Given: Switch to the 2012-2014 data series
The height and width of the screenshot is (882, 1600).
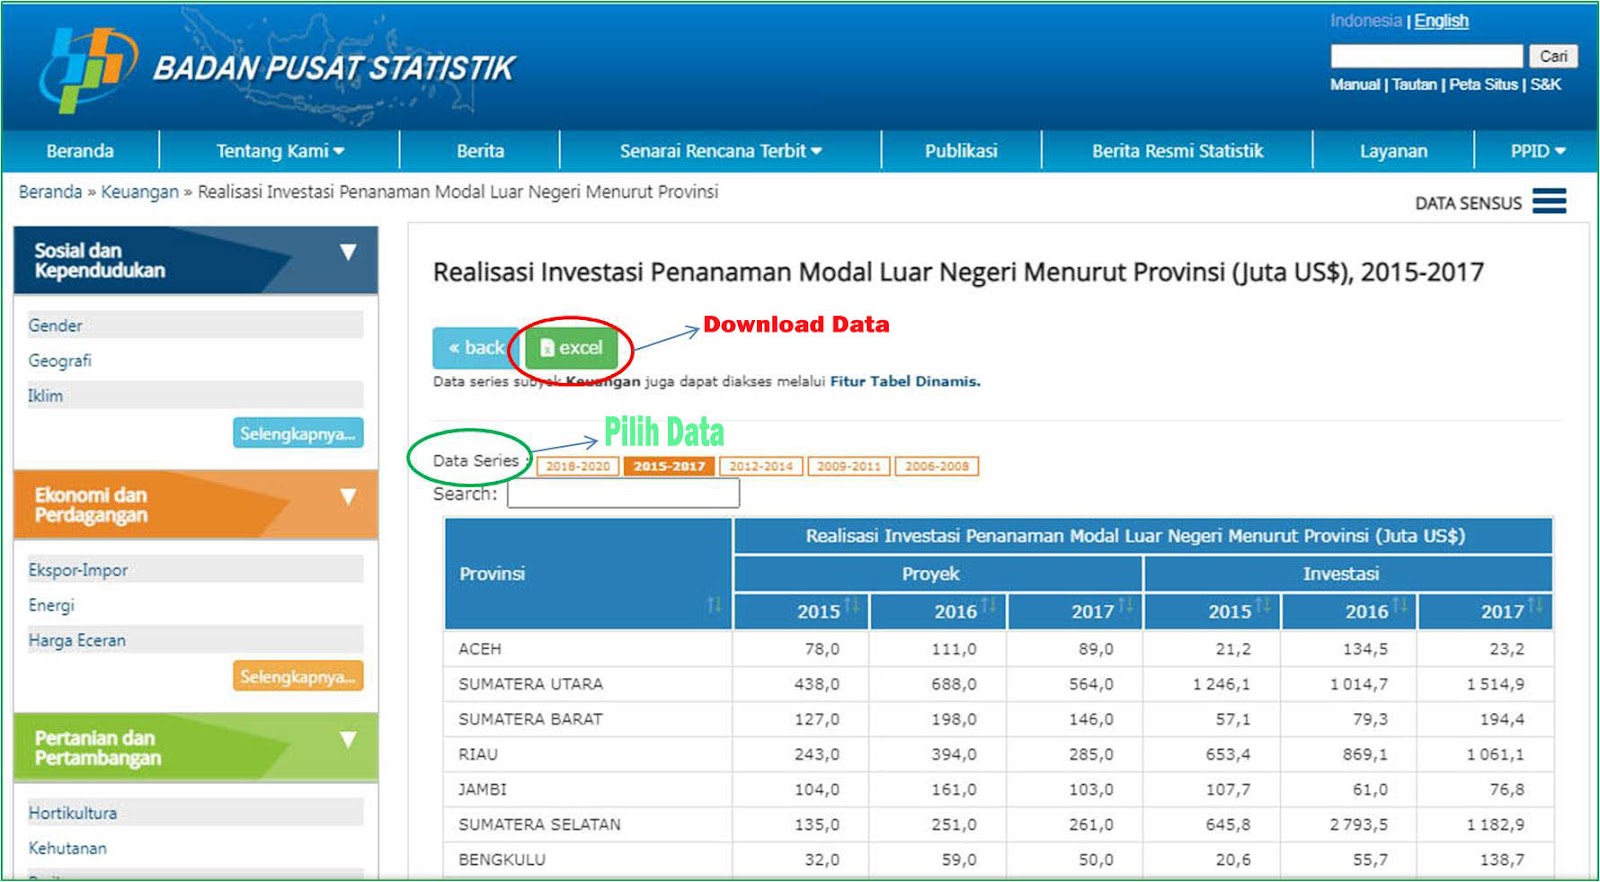Looking at the screenshot, I should point(760,467).
